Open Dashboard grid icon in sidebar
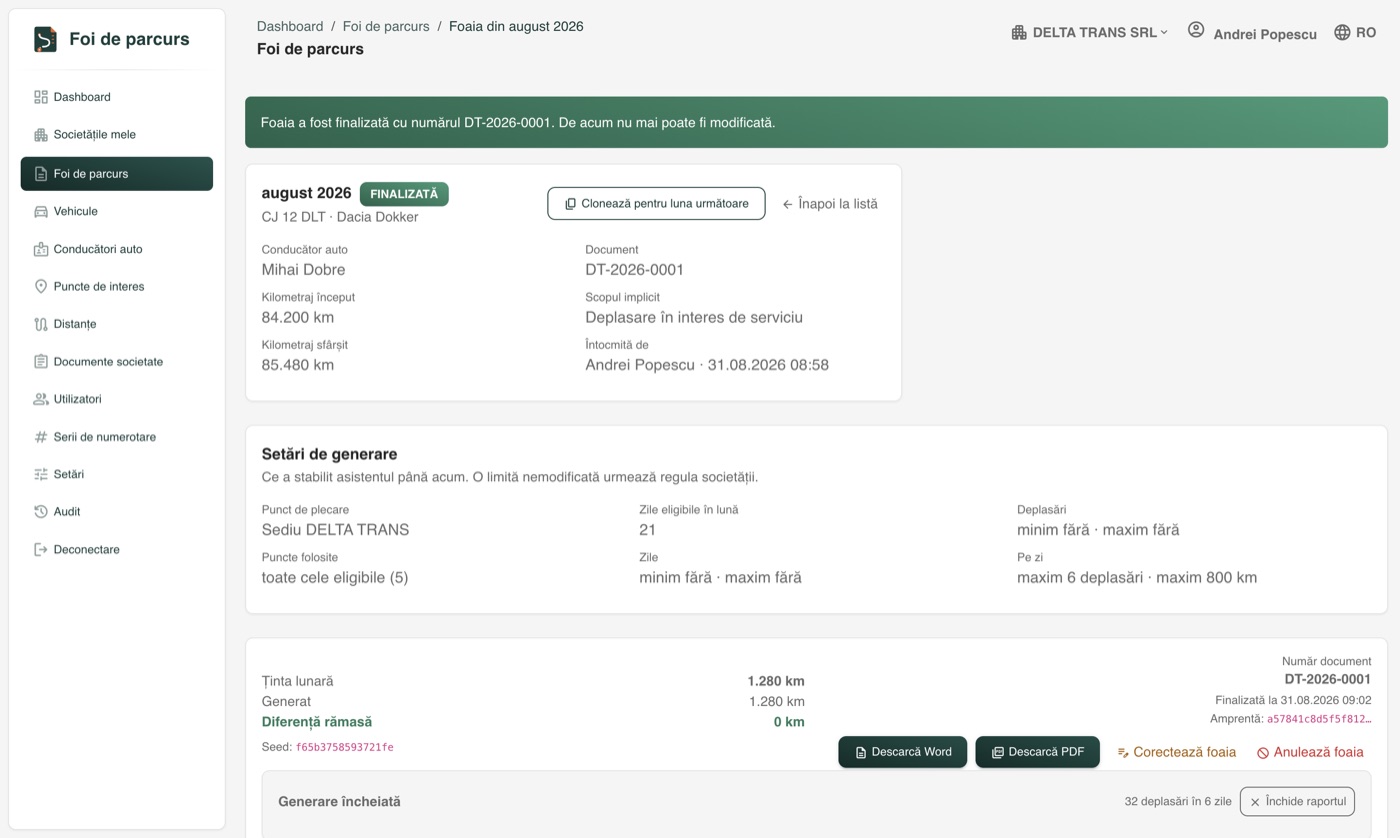The image size is (1400, 838). click(41, 97)
